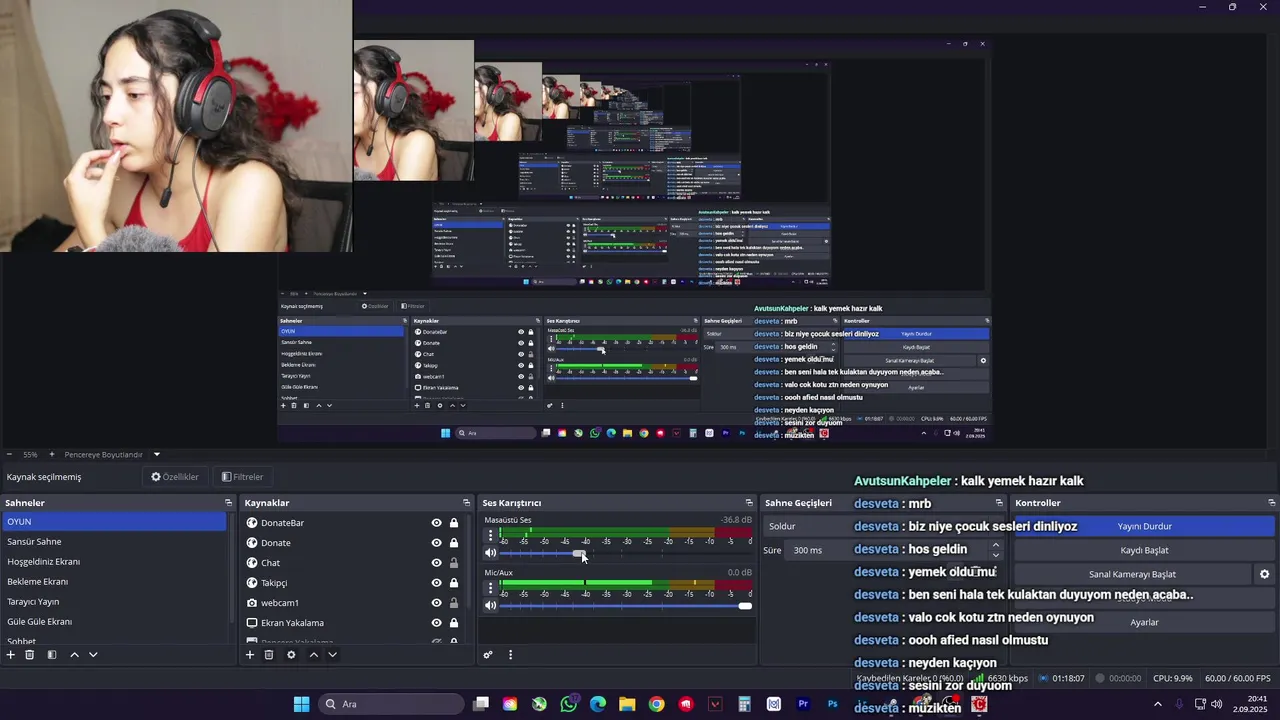
Task: Hide the DonateBar source with eye icon
Action: [436, 523]
